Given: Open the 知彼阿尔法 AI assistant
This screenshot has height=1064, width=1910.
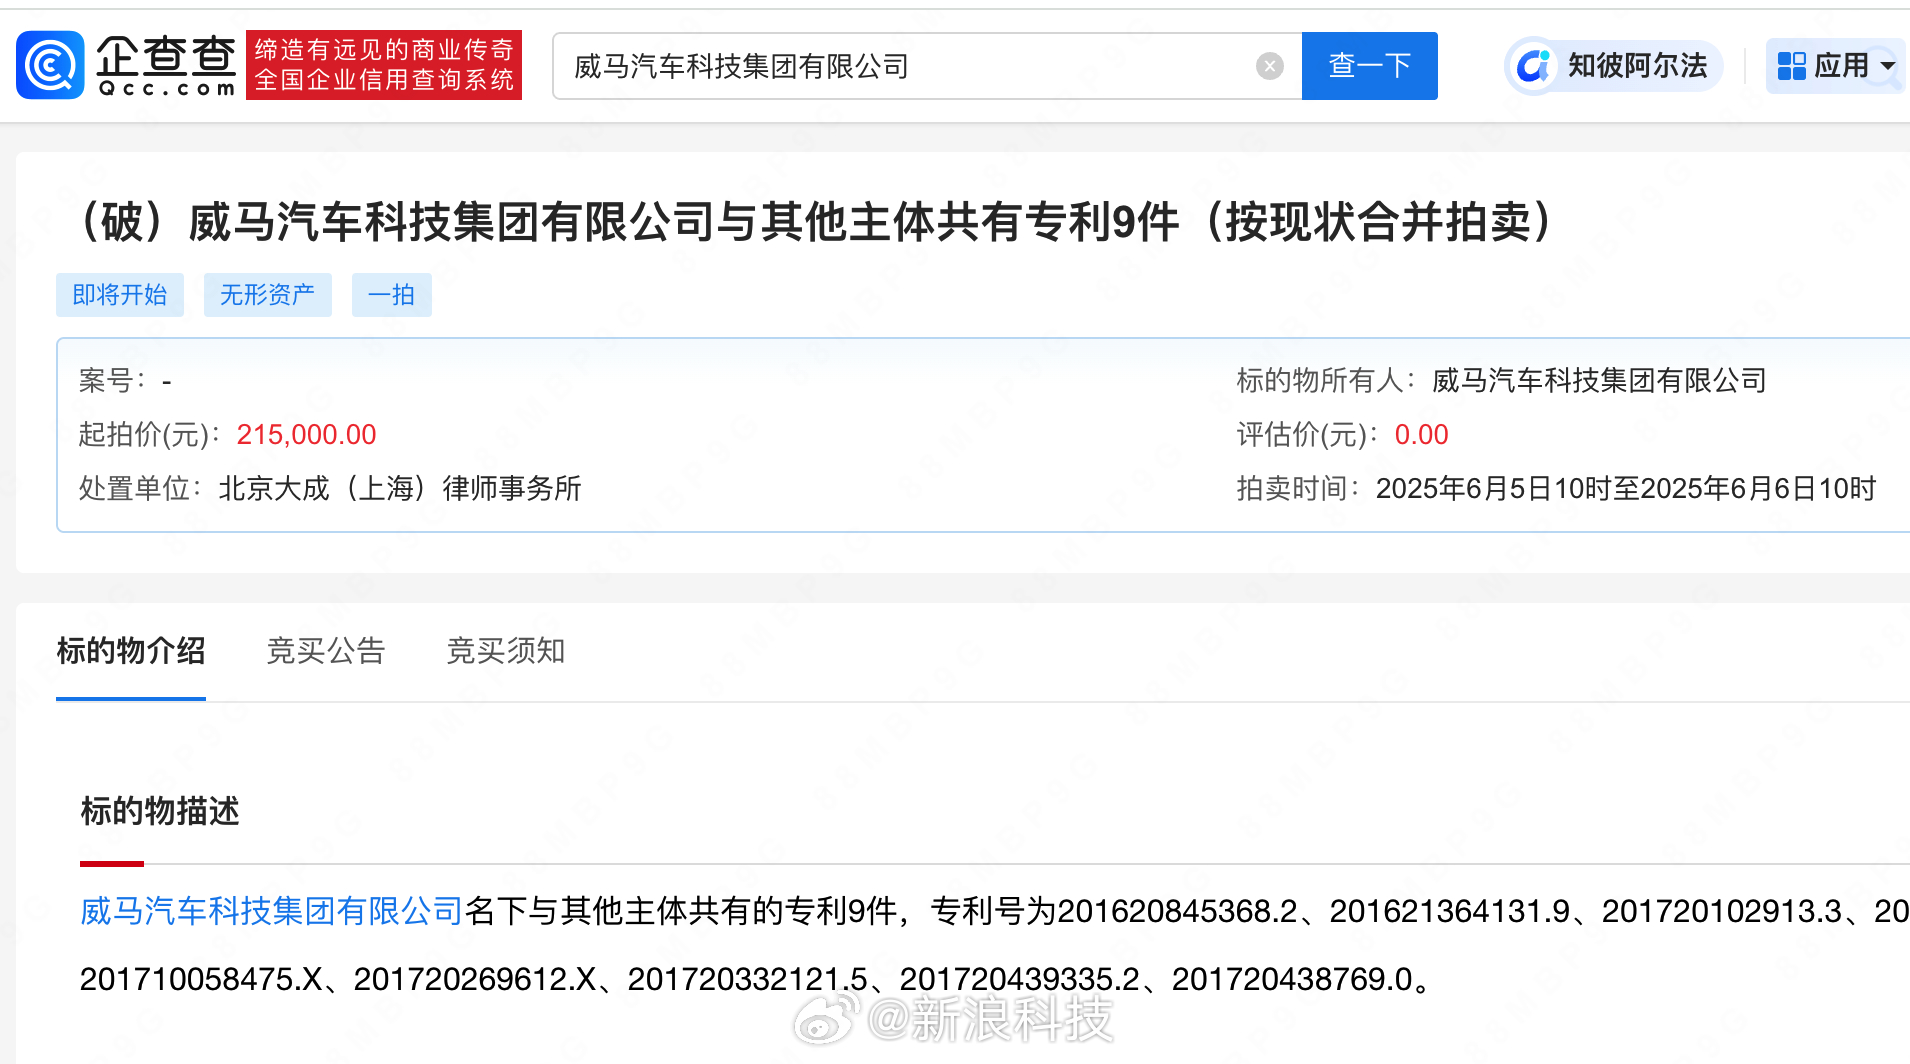Looking at the screenshot, I should click(1614, 66).
